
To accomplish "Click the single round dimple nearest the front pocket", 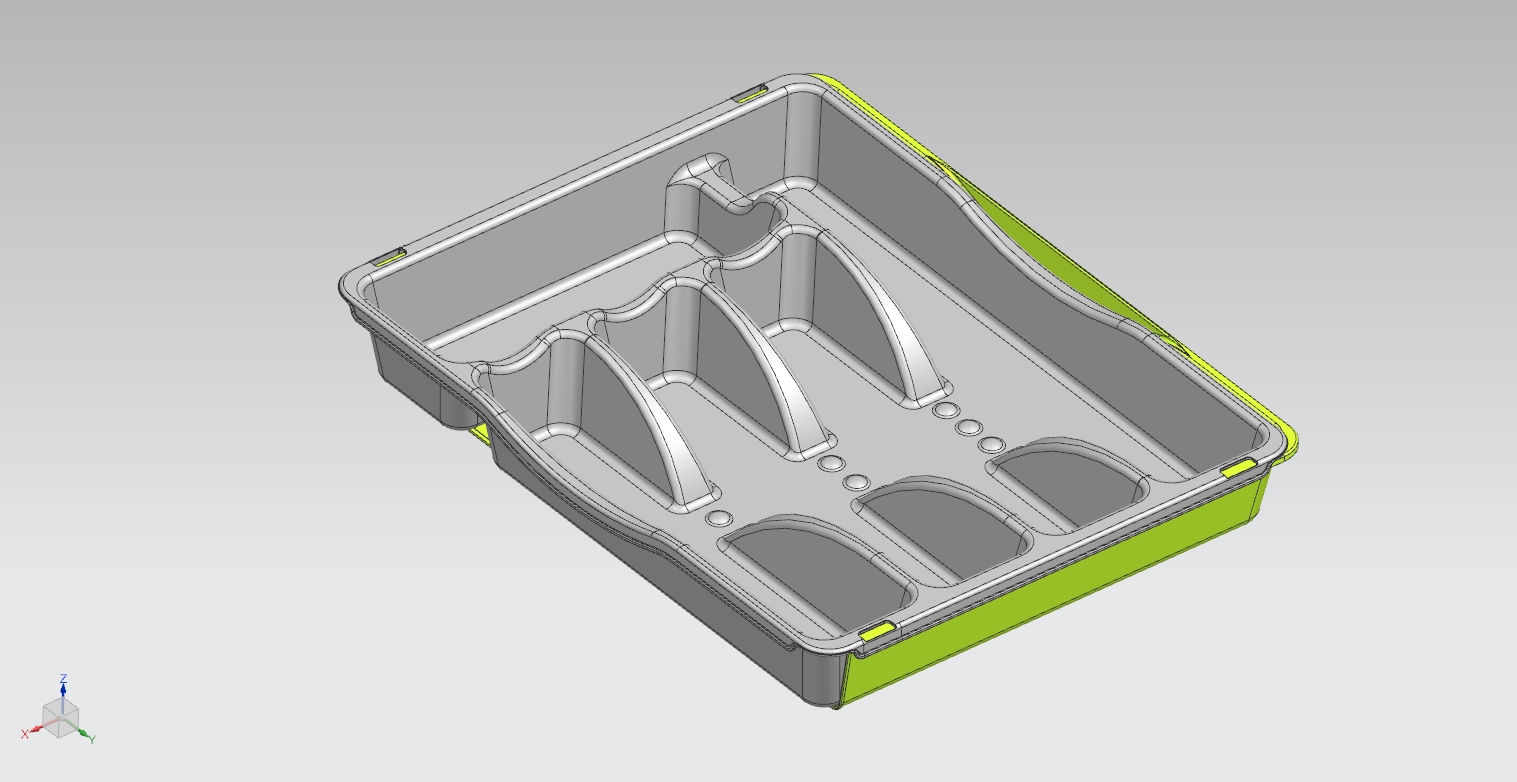I will coord(719,519).
